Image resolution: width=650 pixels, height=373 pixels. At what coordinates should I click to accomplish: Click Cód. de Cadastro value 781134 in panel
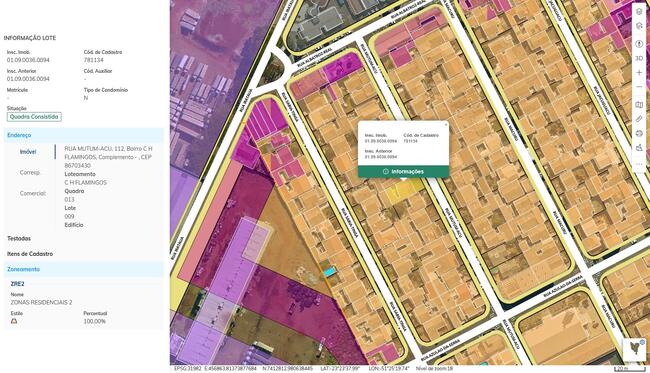(94, 60)
